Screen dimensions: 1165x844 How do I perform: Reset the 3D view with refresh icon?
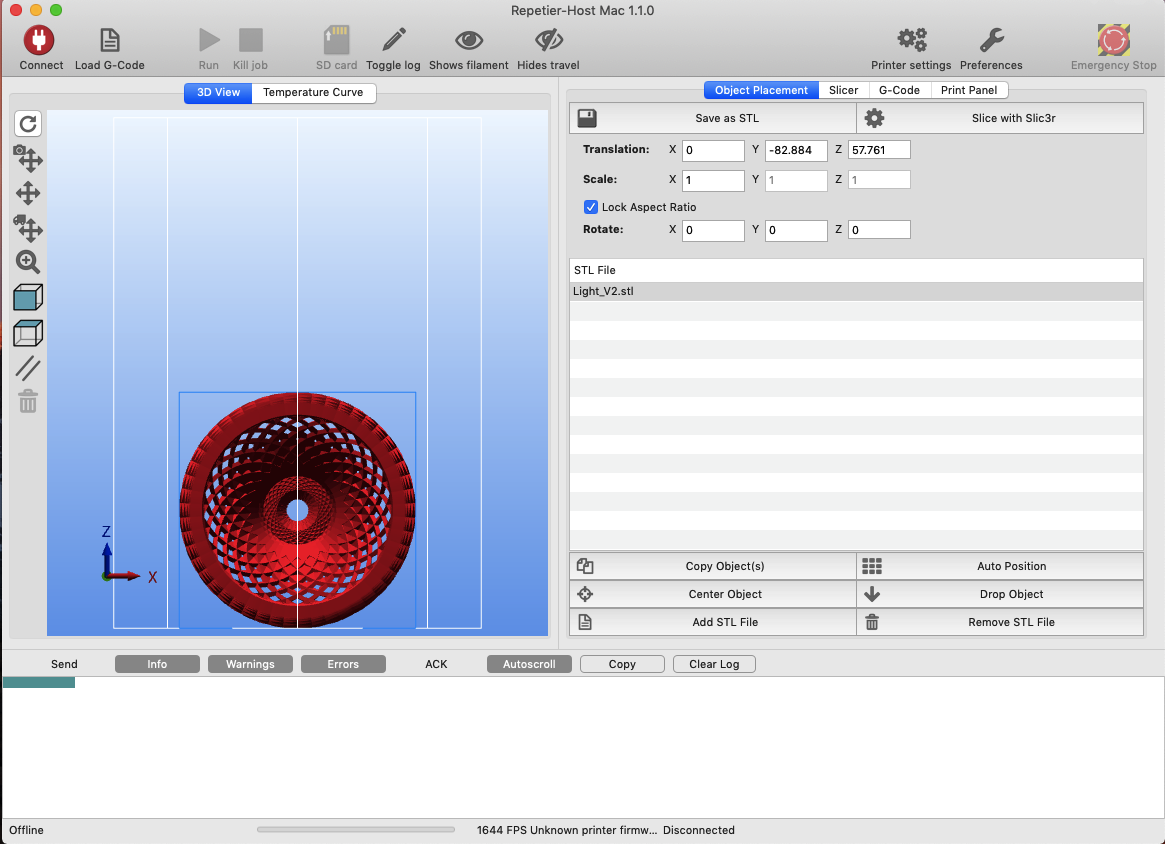click(28, 124)
